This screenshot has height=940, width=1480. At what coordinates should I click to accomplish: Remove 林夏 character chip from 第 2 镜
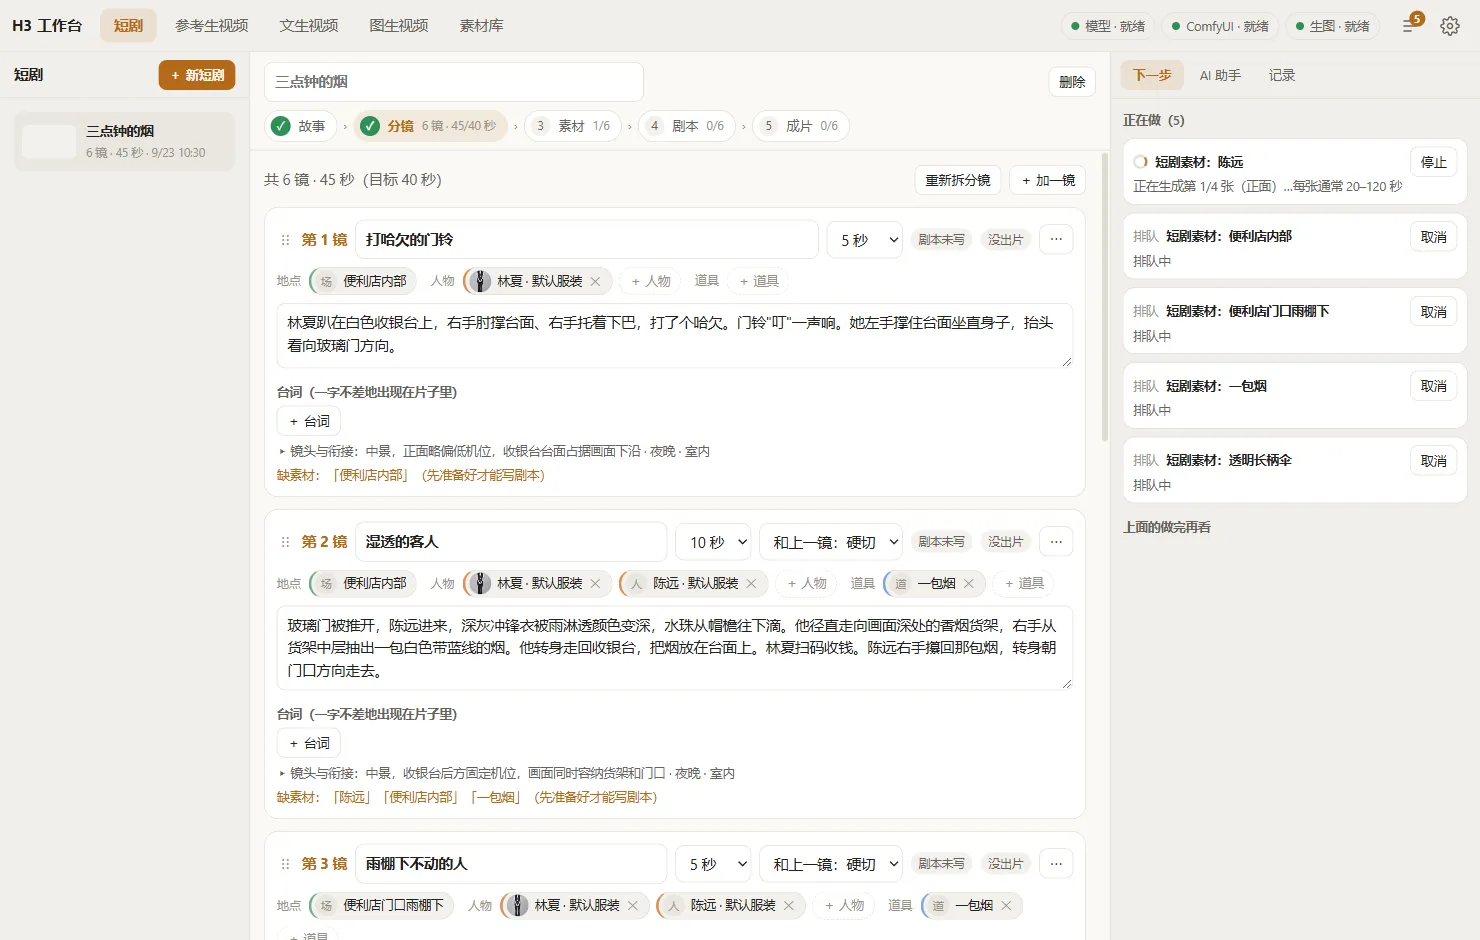click(595, 584)
